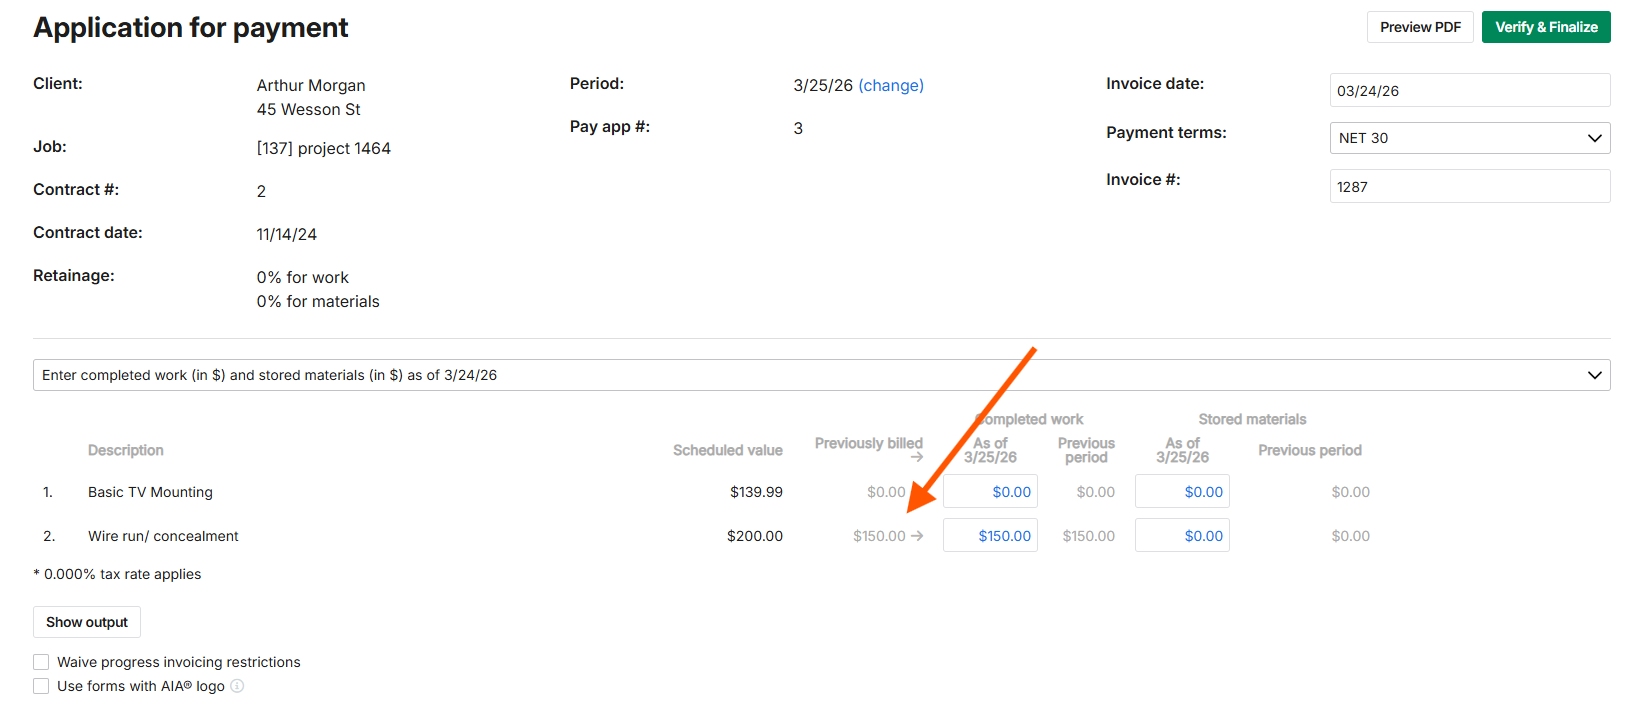
Task: Select completed work amount for Basic TV Mounting
Action: 990,492
